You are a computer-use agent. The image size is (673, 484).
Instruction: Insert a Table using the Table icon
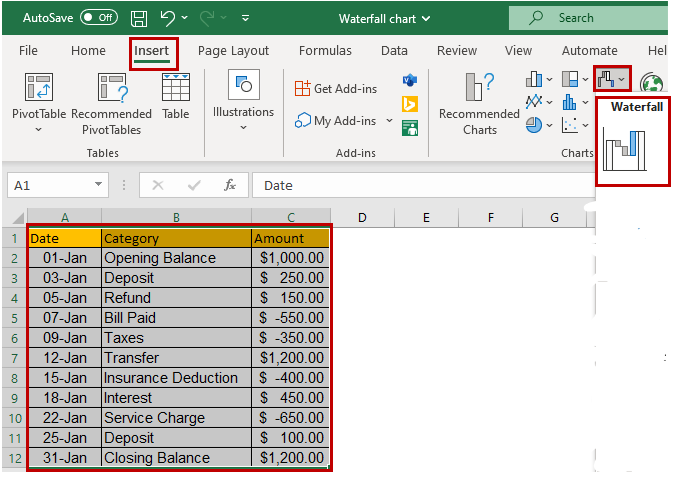(176, 87)
